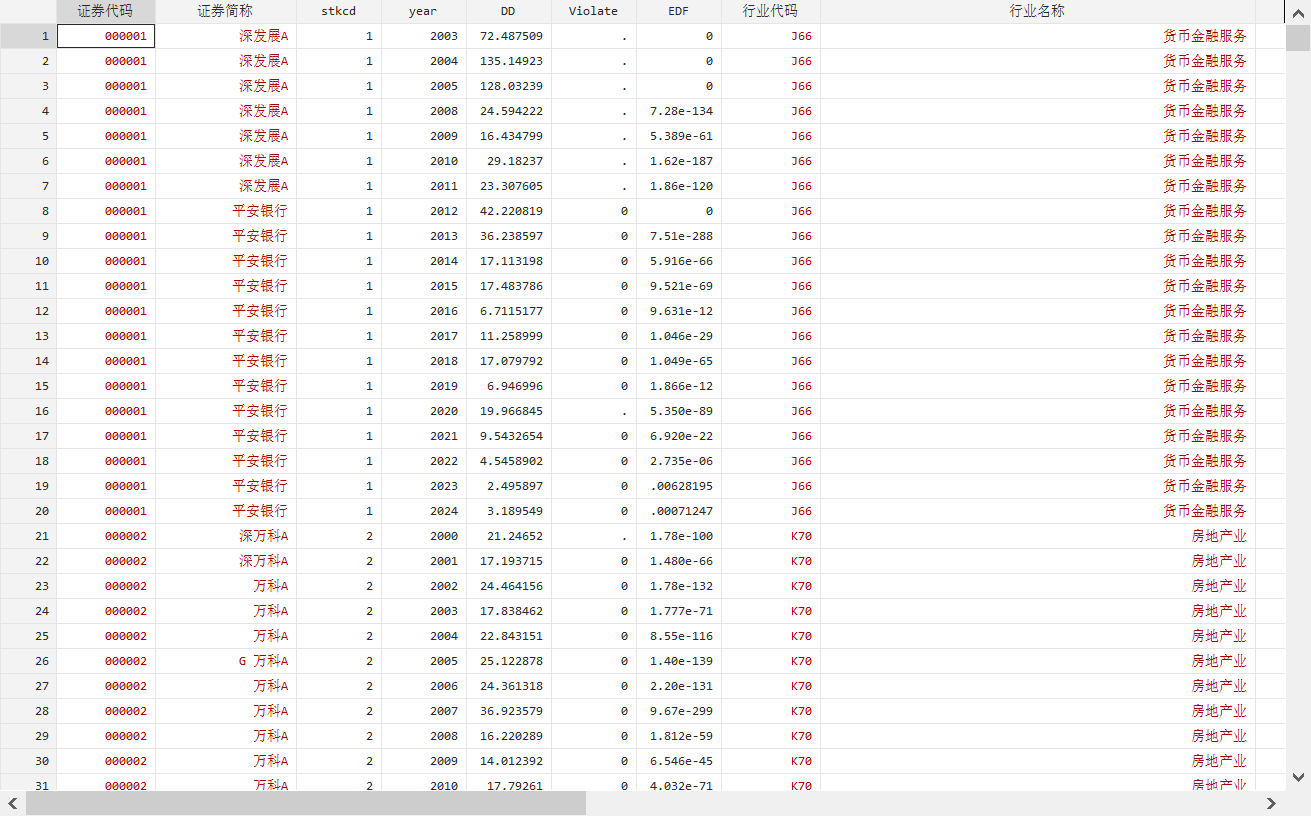Image resolution: width=1311 pixels, height=816 pixels.
Task: Click the 证券代码 column header
Action: click(x=106, y=11)
